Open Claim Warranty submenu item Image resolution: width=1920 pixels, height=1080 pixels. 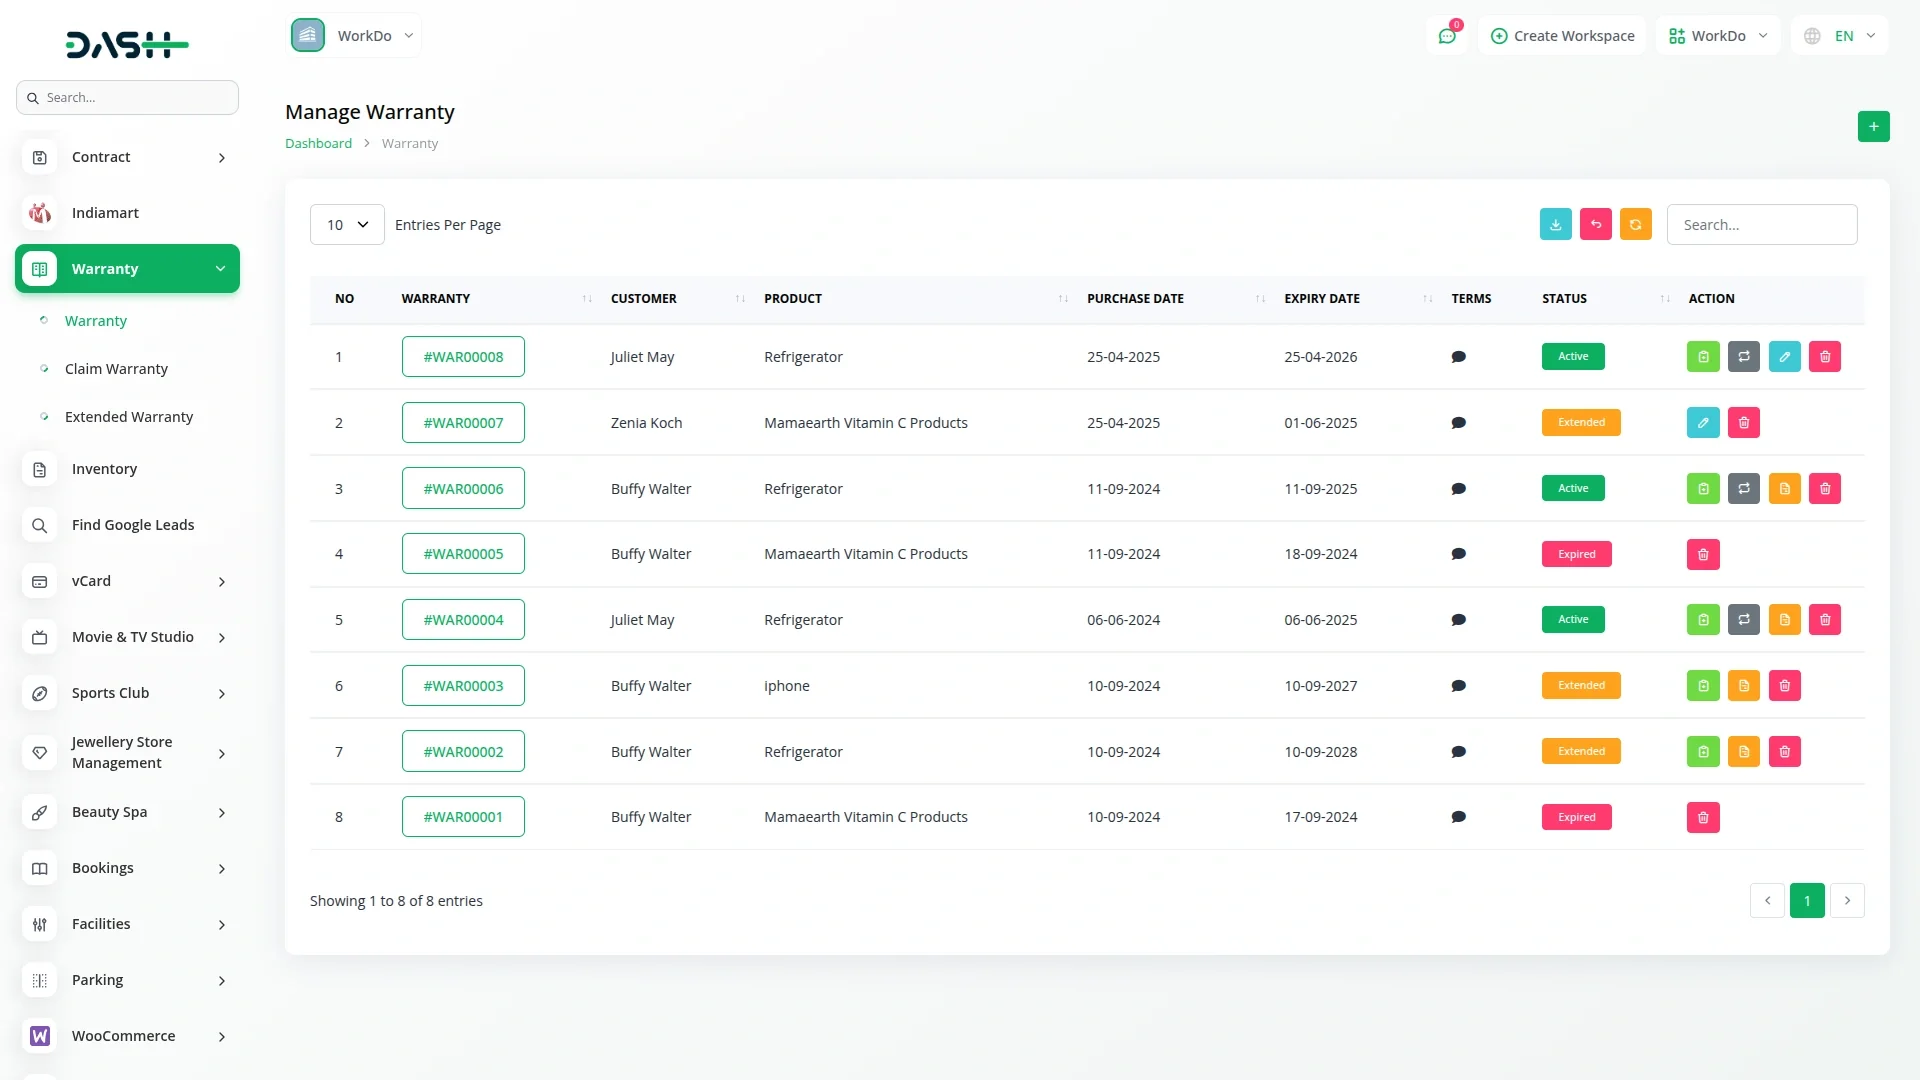(x=116, y=369)
